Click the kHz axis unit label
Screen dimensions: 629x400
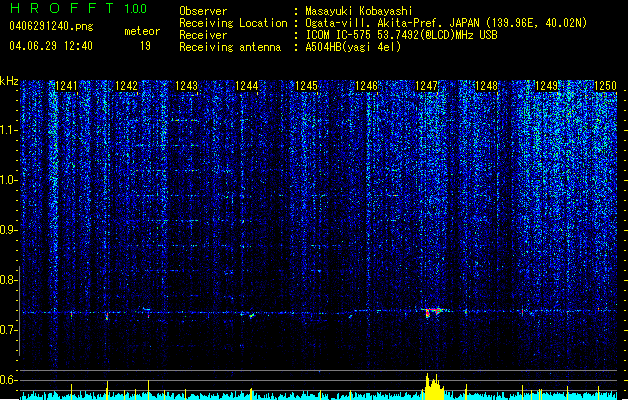click(9, 81)
